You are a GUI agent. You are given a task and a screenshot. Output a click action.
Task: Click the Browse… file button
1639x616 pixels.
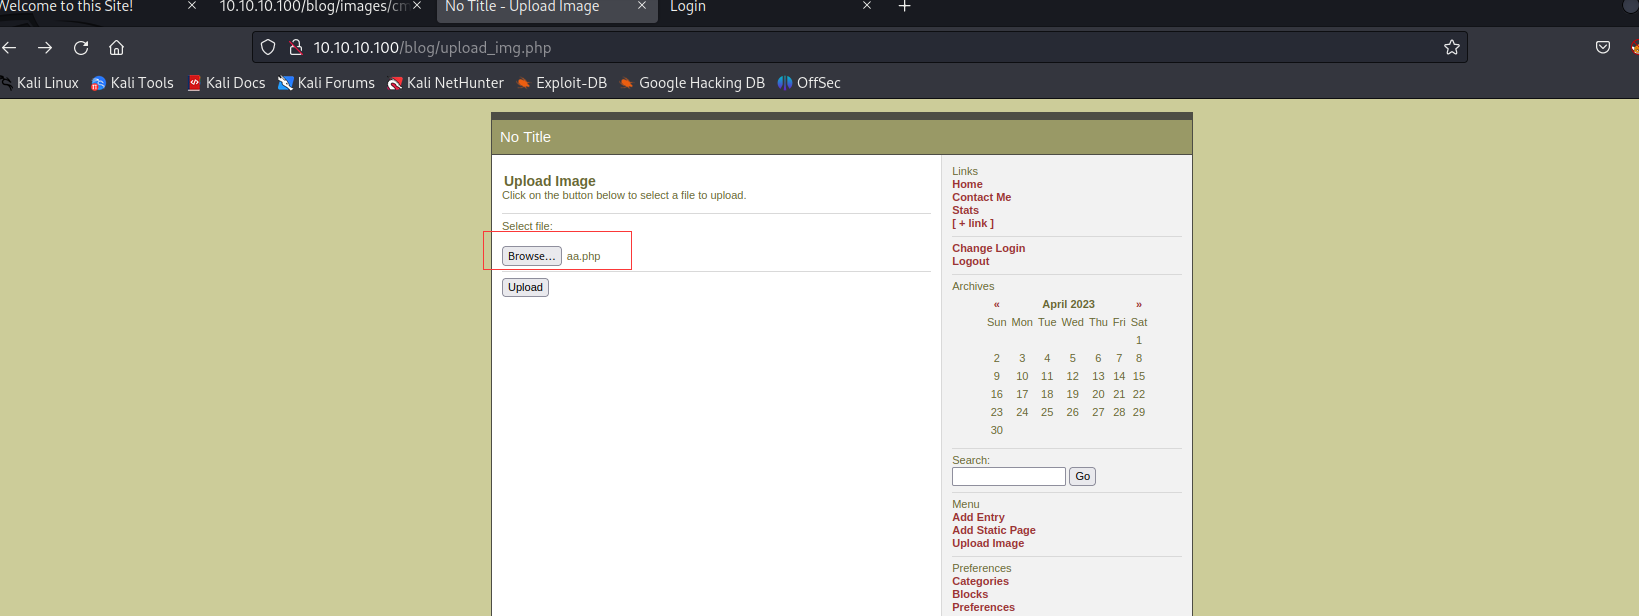(x=531, y=256)
